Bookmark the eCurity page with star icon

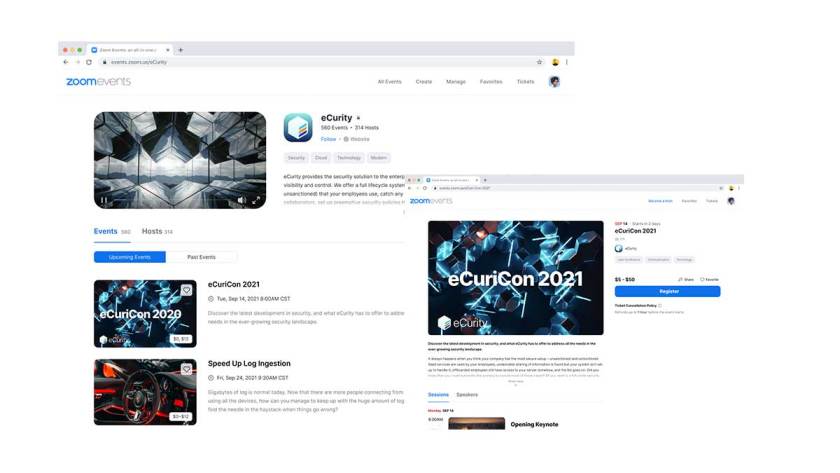[539, 62]
